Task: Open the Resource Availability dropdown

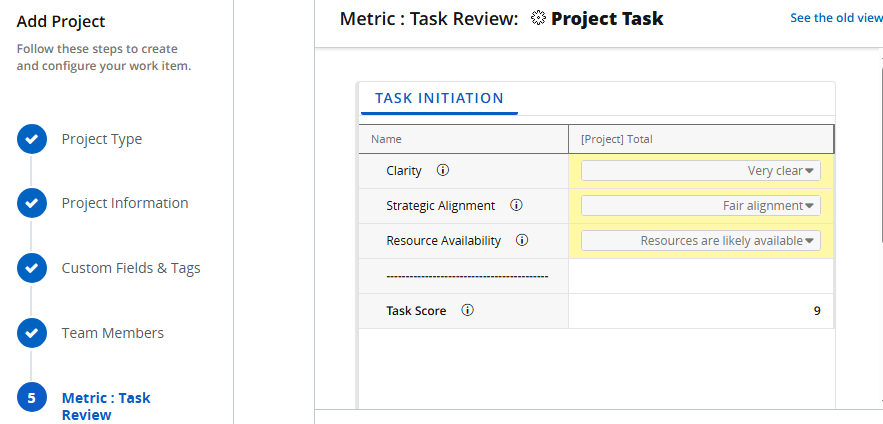Action: pos(701,241)
